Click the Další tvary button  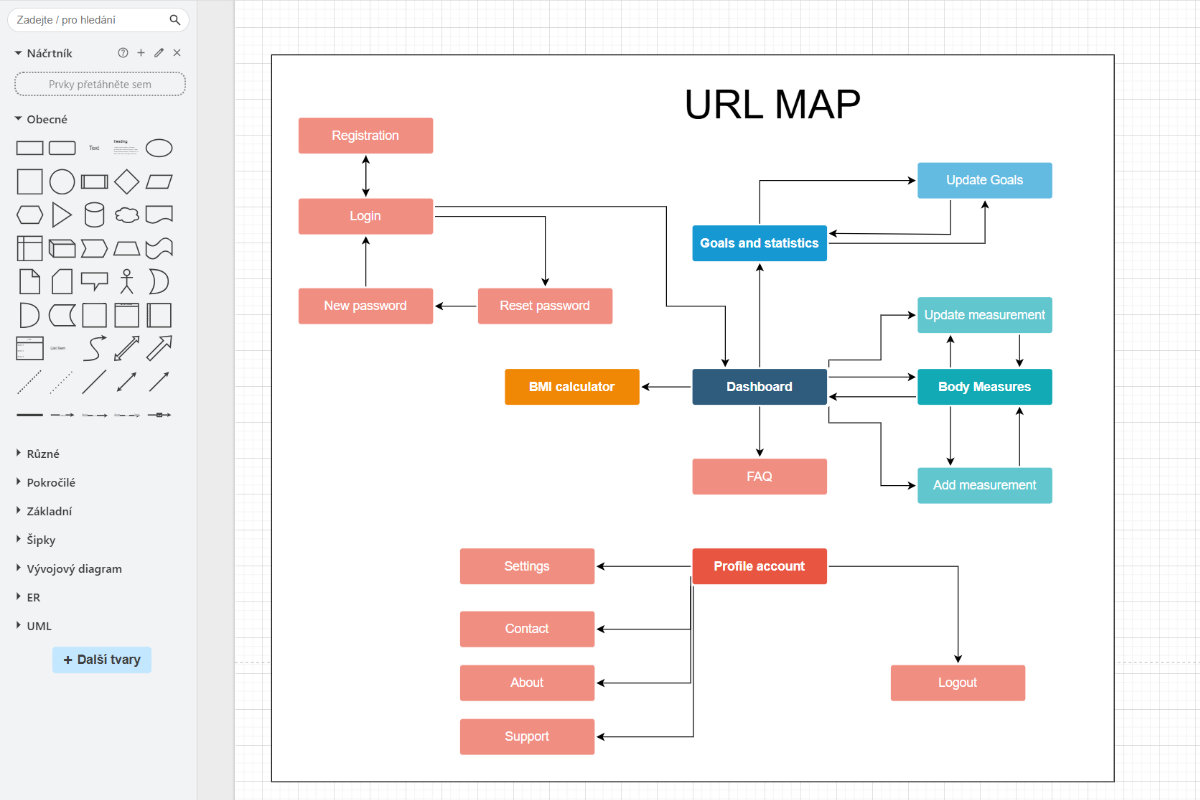tap(101, 659)
